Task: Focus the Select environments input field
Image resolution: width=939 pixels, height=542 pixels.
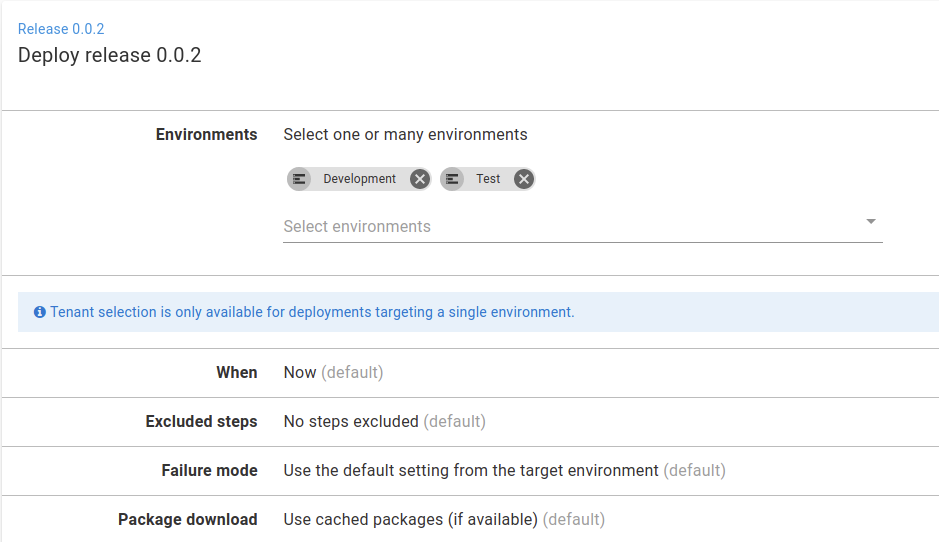Action: [x=583, y=227]
